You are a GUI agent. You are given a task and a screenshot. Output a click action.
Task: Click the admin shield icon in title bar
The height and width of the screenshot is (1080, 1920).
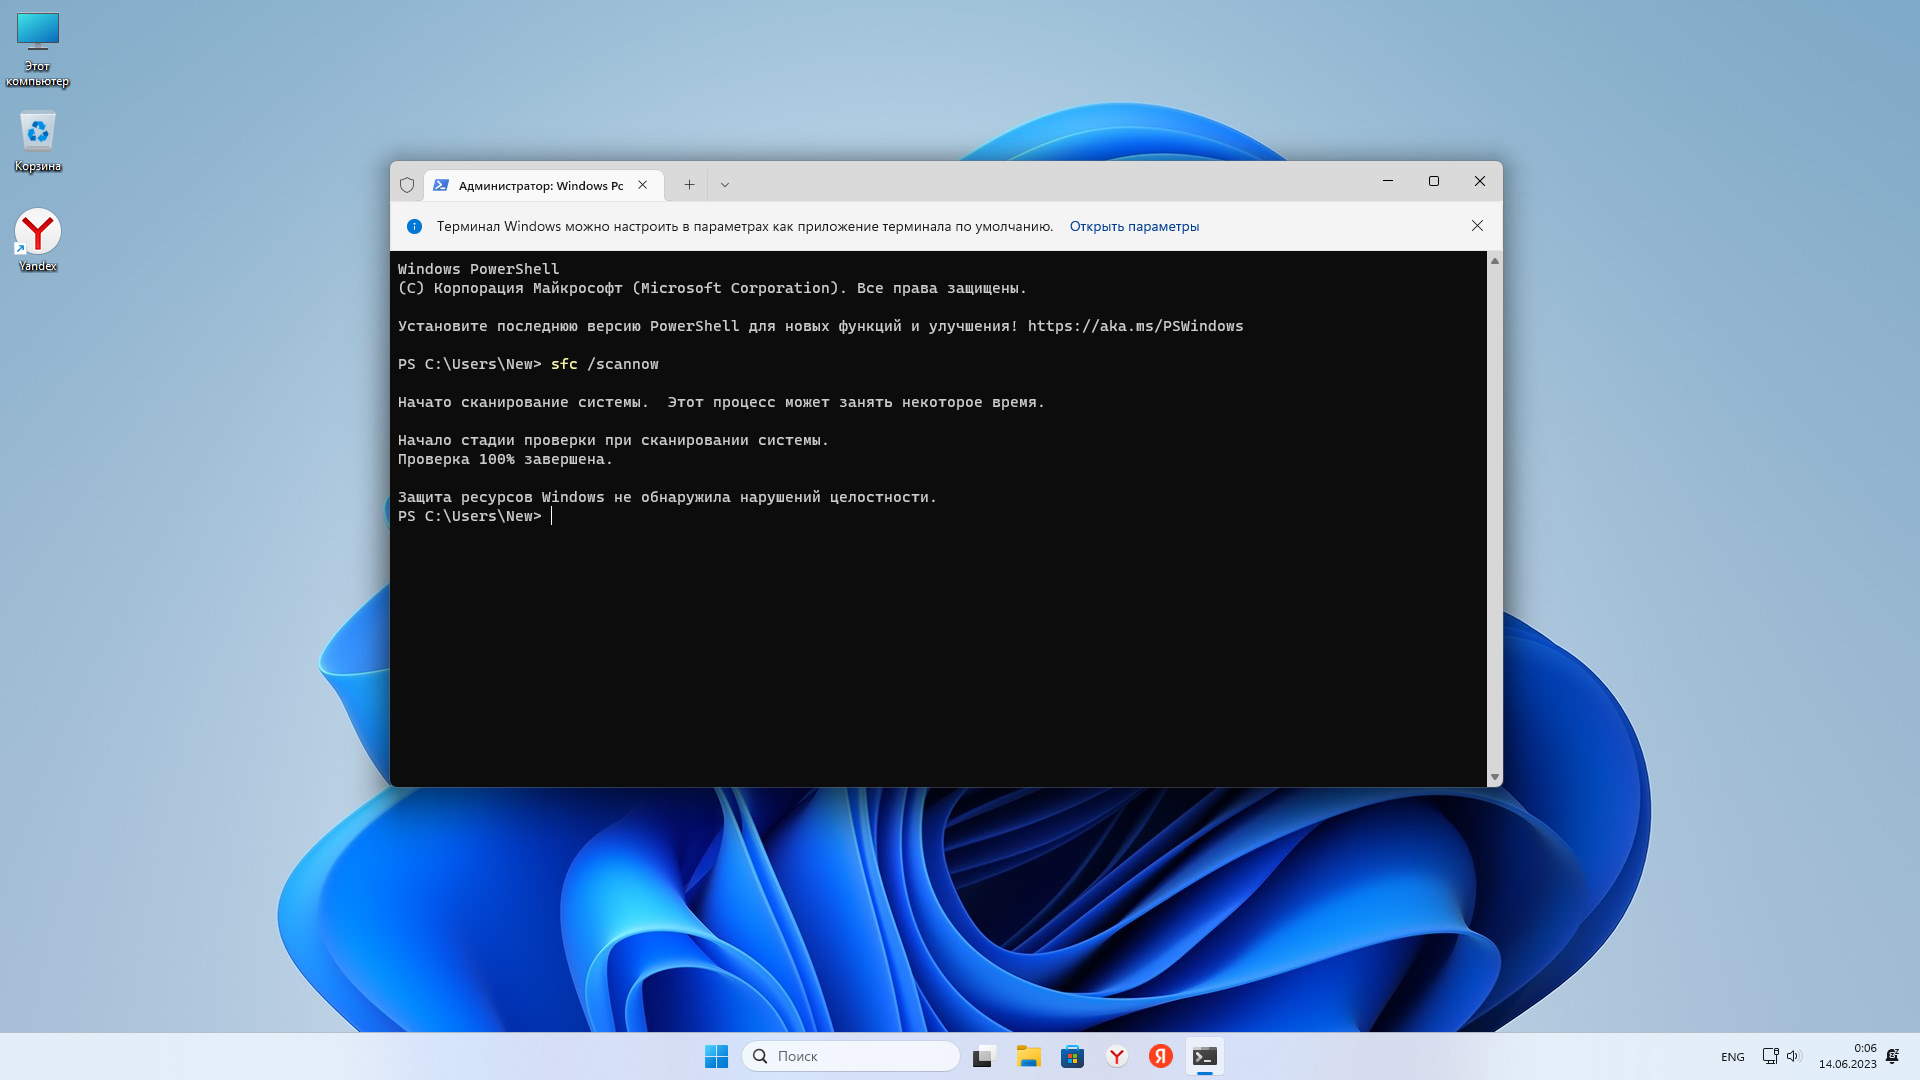click(407, 185)
